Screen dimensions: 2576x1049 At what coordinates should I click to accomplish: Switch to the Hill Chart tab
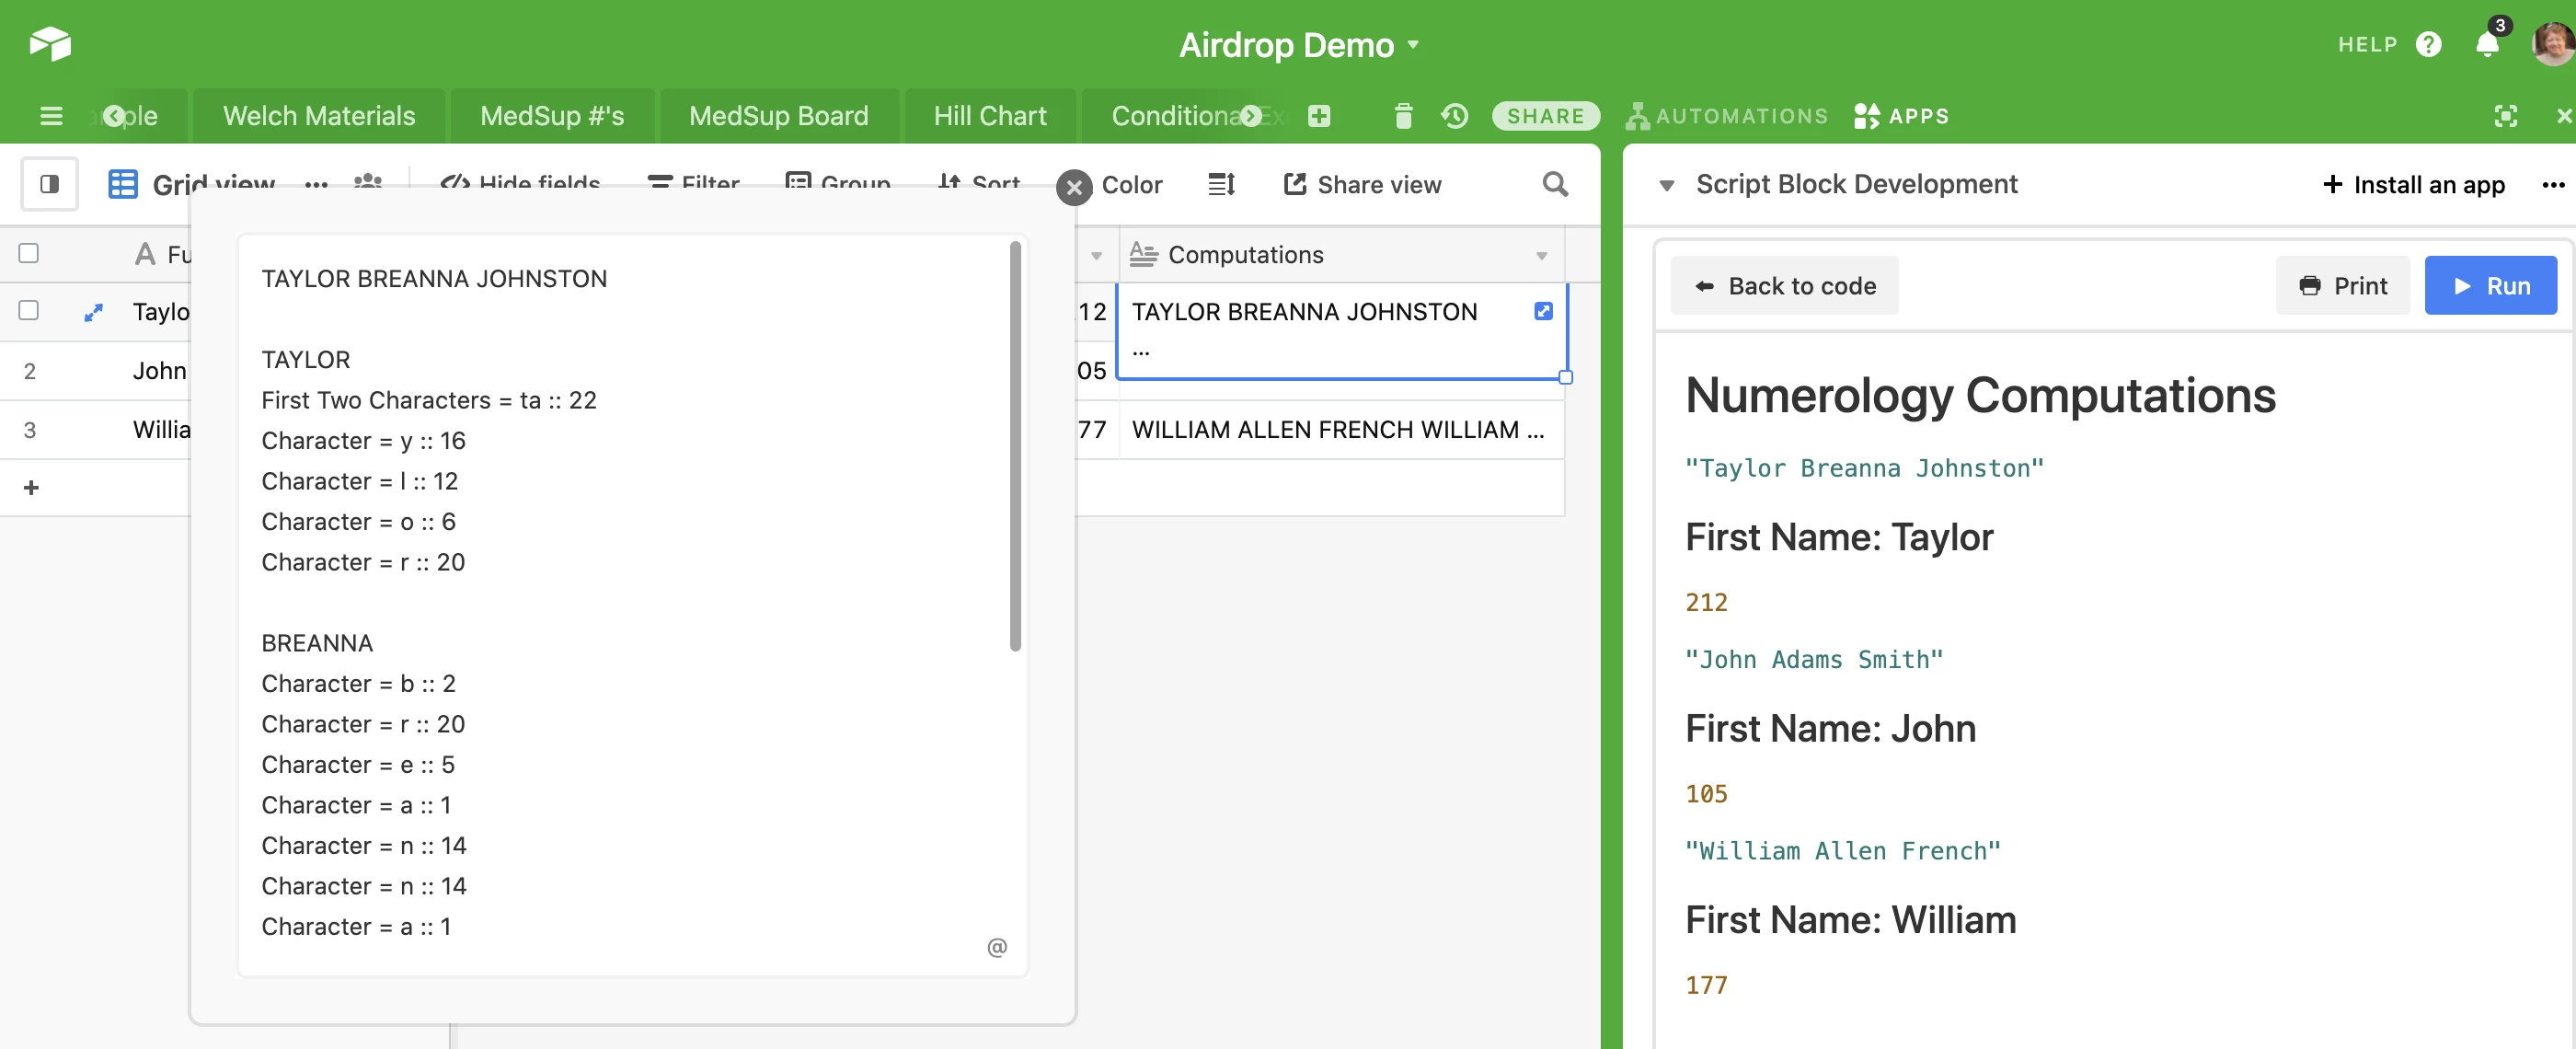click(990, 116)
